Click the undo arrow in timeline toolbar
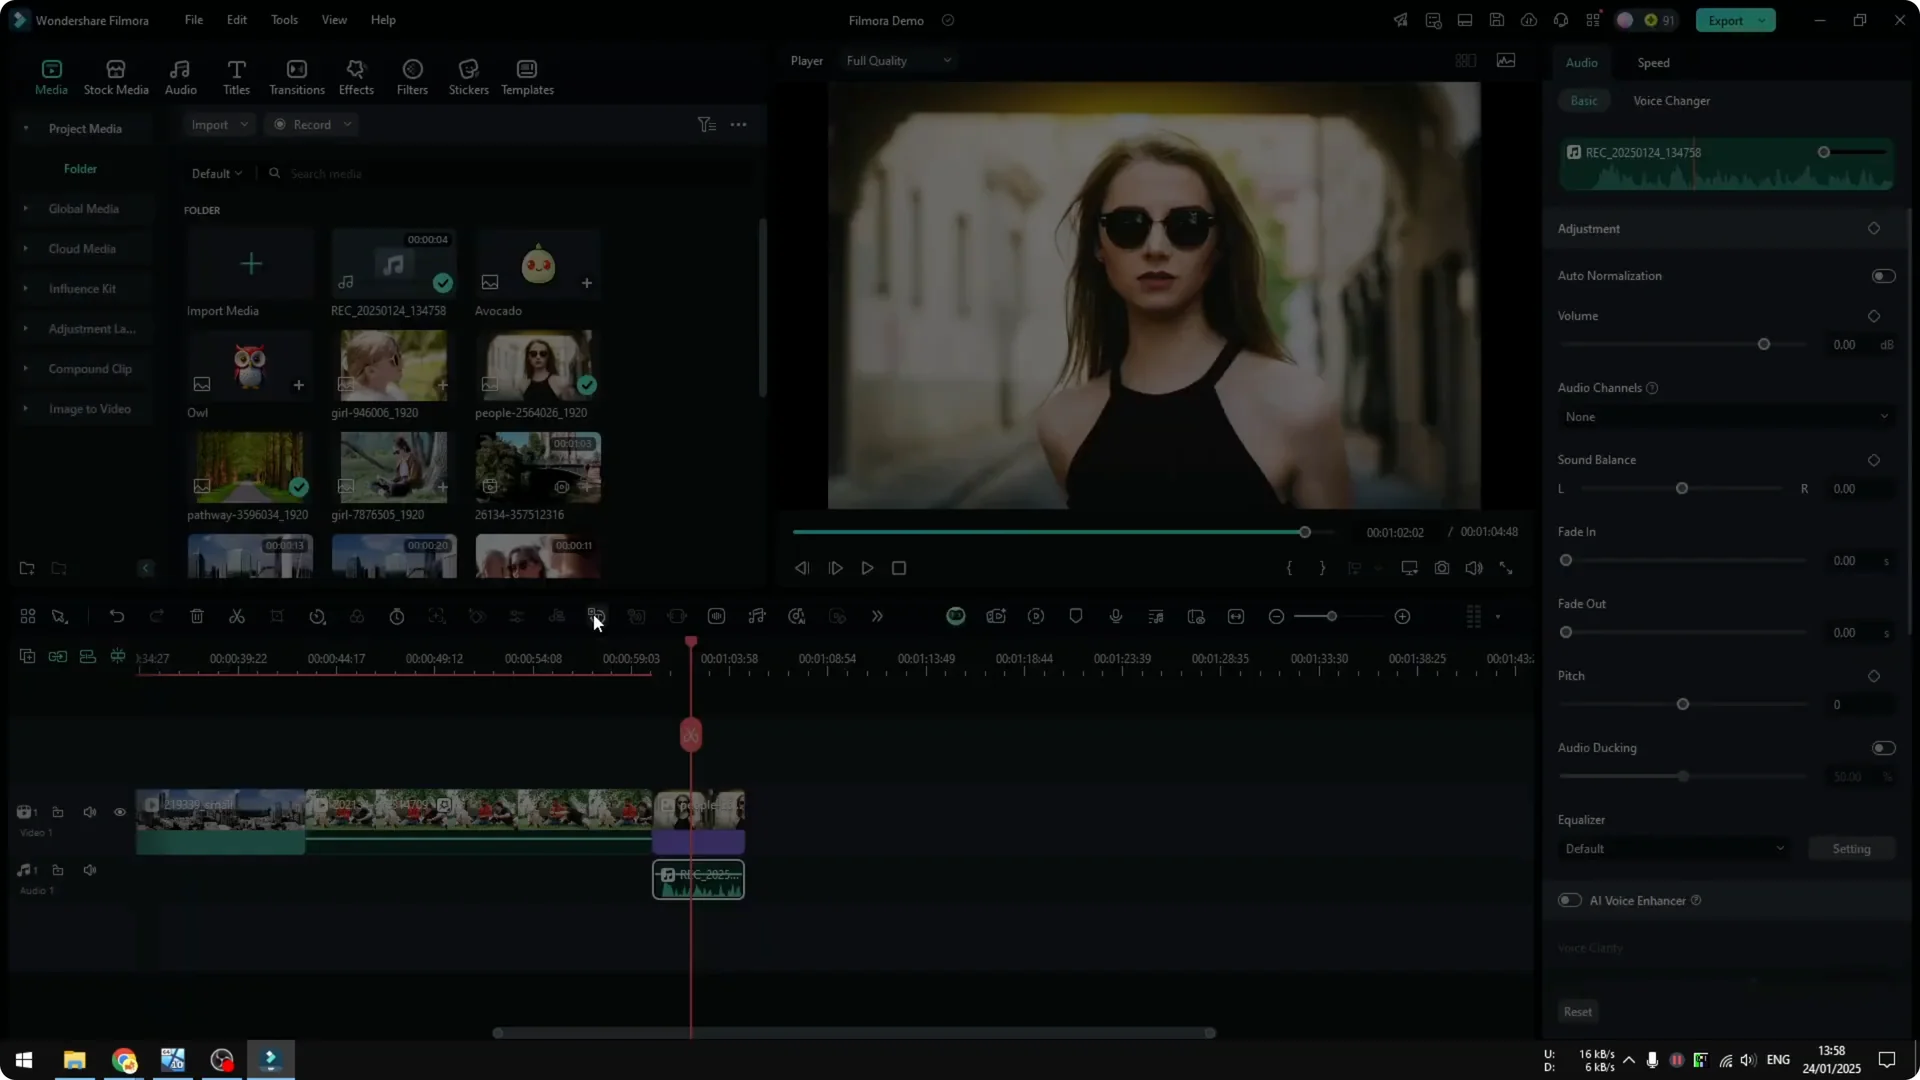Viewport: 1920px width, 1080px height. [x=117, y=616]
